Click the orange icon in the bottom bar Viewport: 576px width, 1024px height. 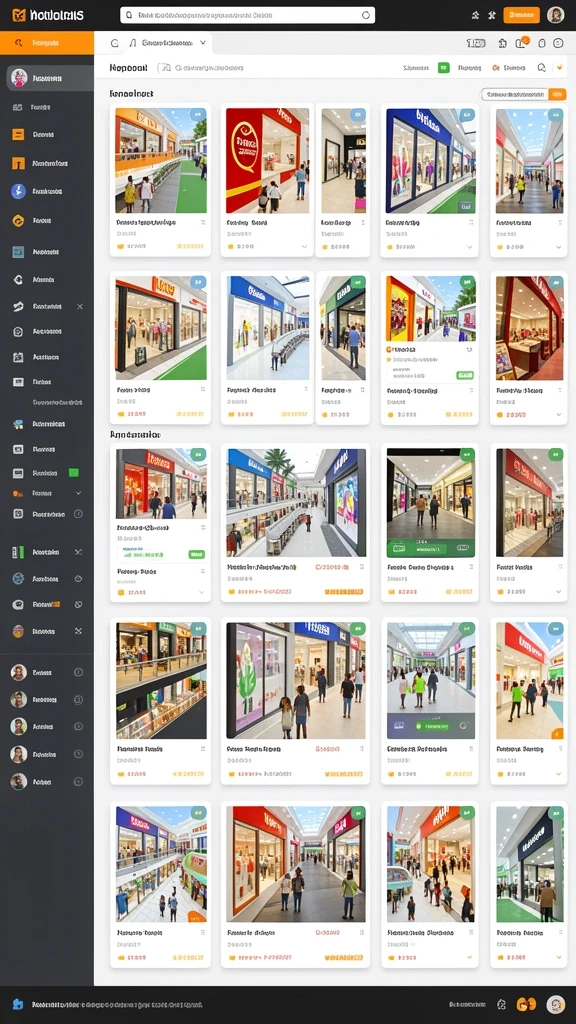(526, 1004)
